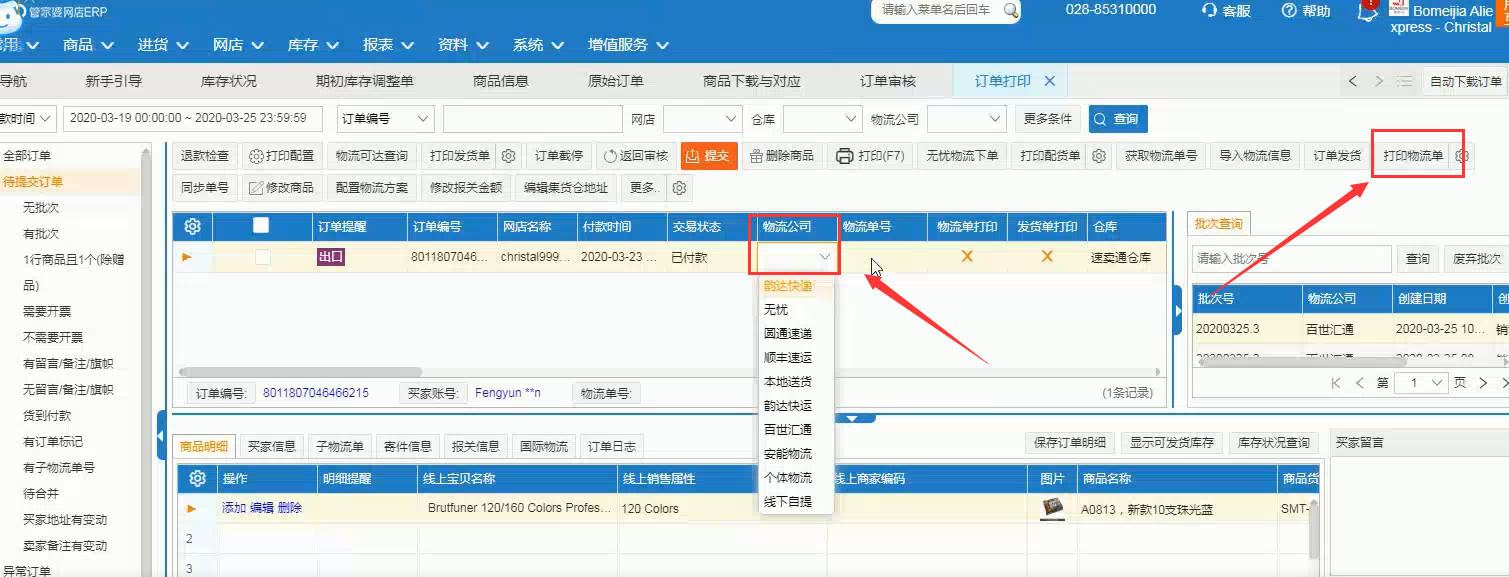The height and width of the screenshot is (577, 1509).
Task: Choose 百世汇通 from logistics dropdown list
Action: point(788,430)
